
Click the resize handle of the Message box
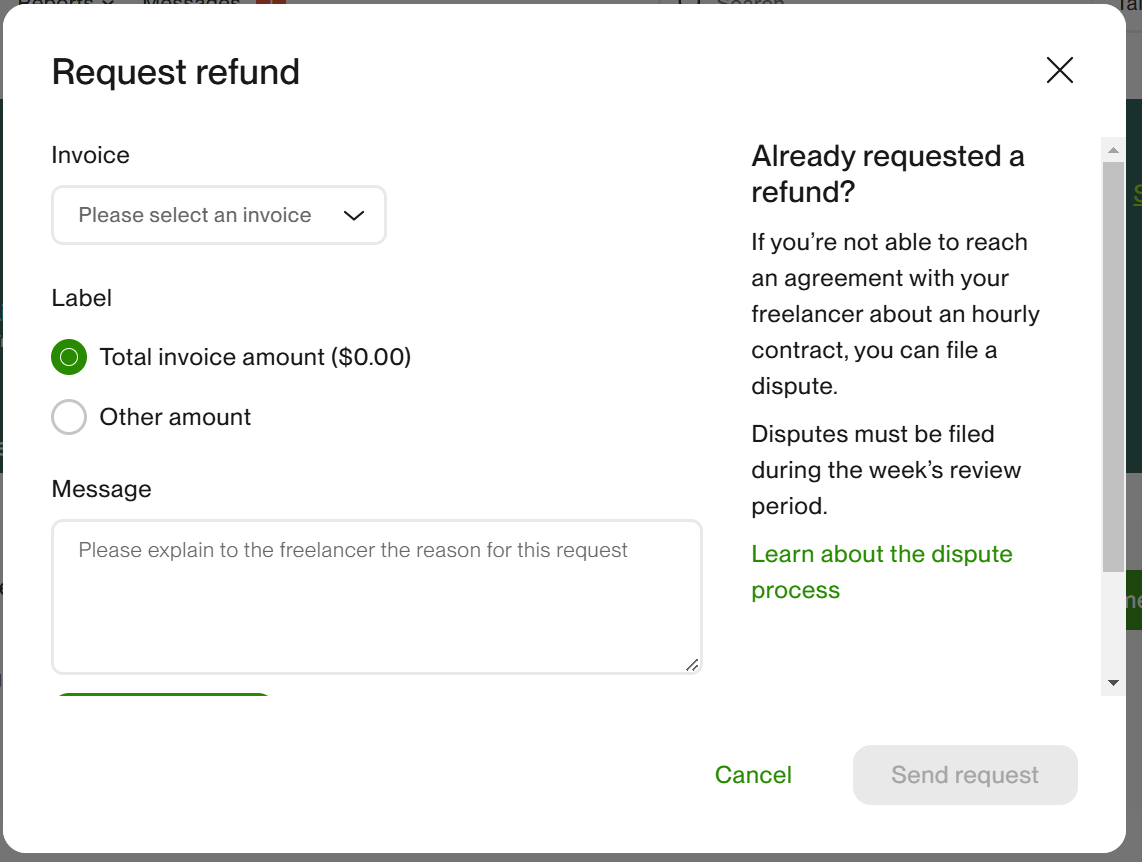[691, 664]
